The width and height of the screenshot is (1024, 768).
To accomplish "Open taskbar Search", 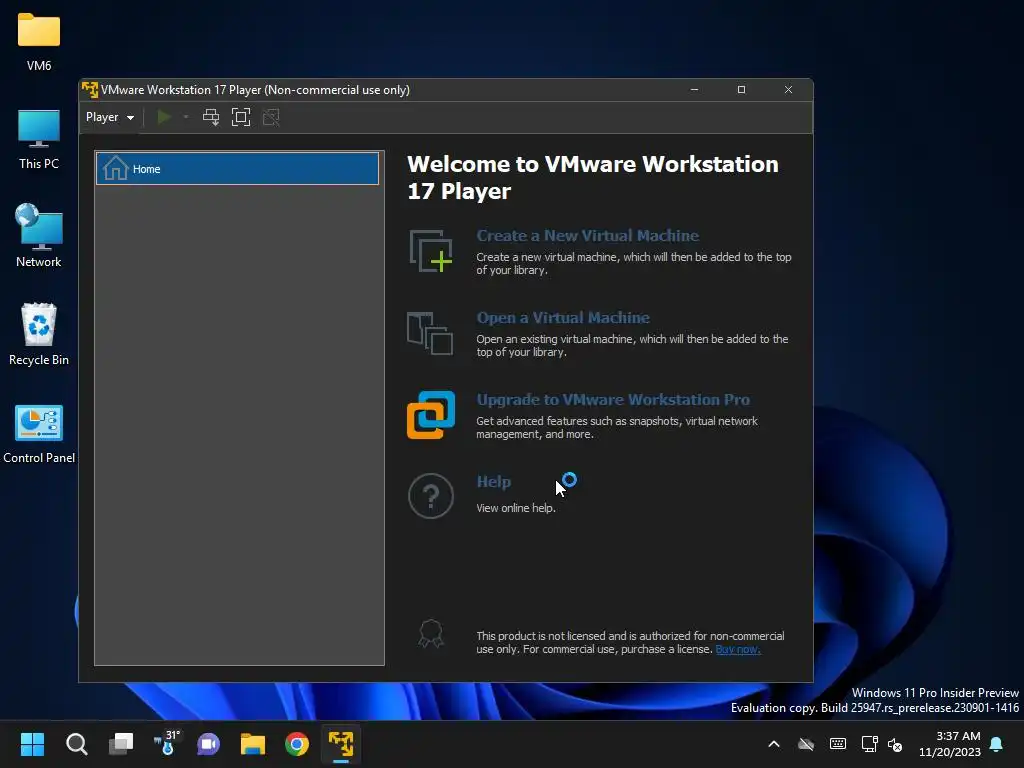I will (x=76, y=744).
